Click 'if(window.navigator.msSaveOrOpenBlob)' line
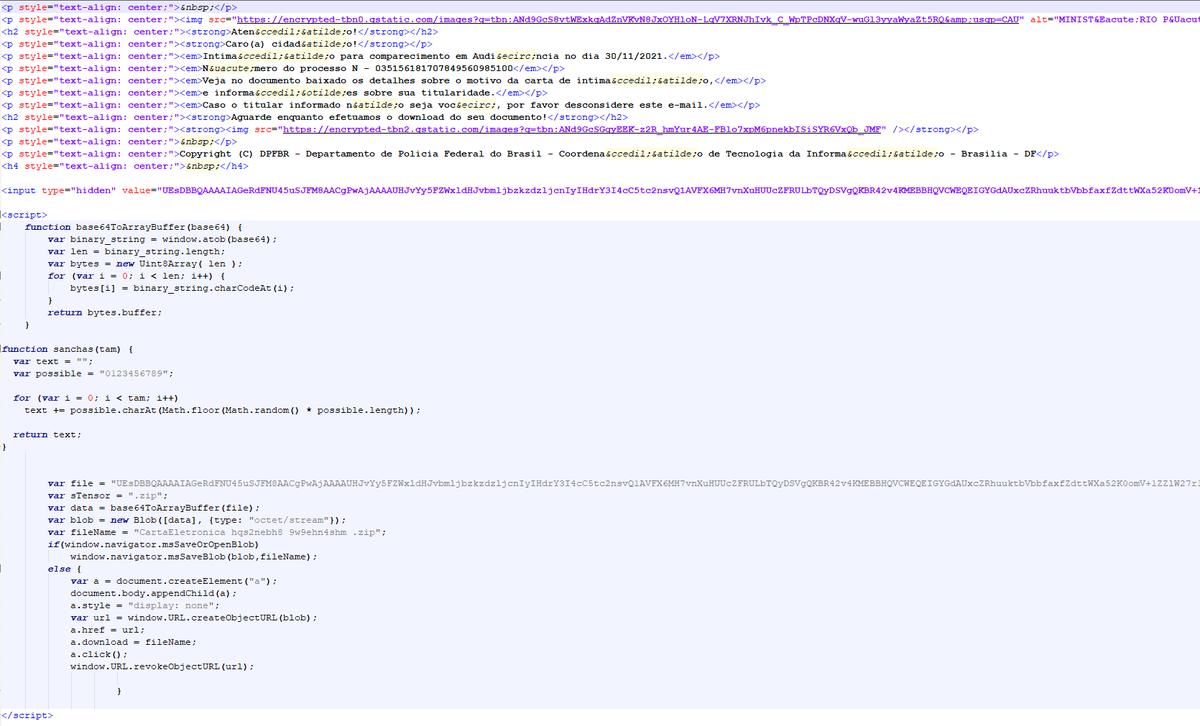 151,544
